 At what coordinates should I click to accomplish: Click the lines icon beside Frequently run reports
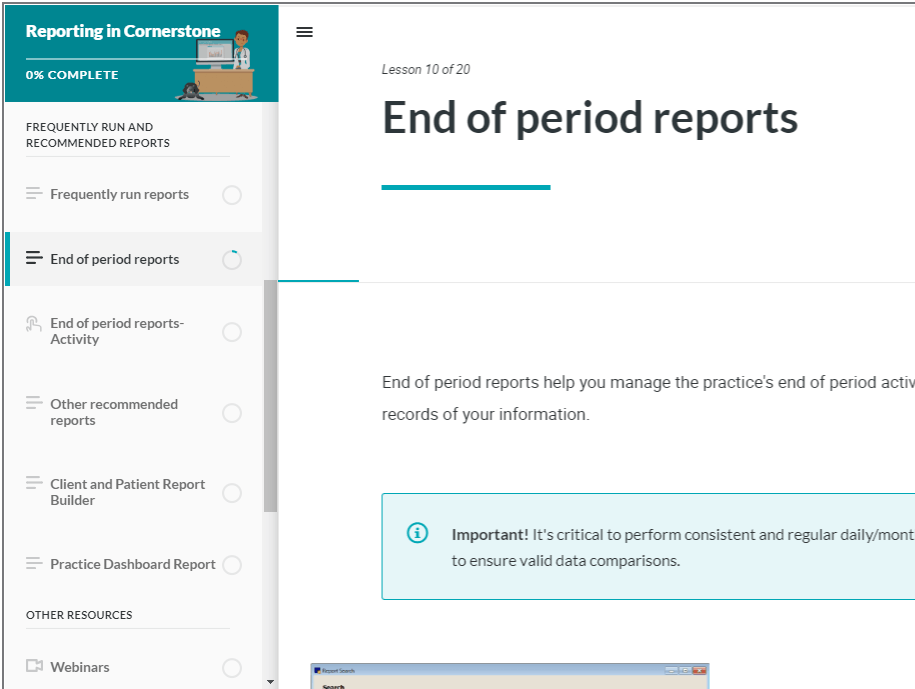click(34, 193)
